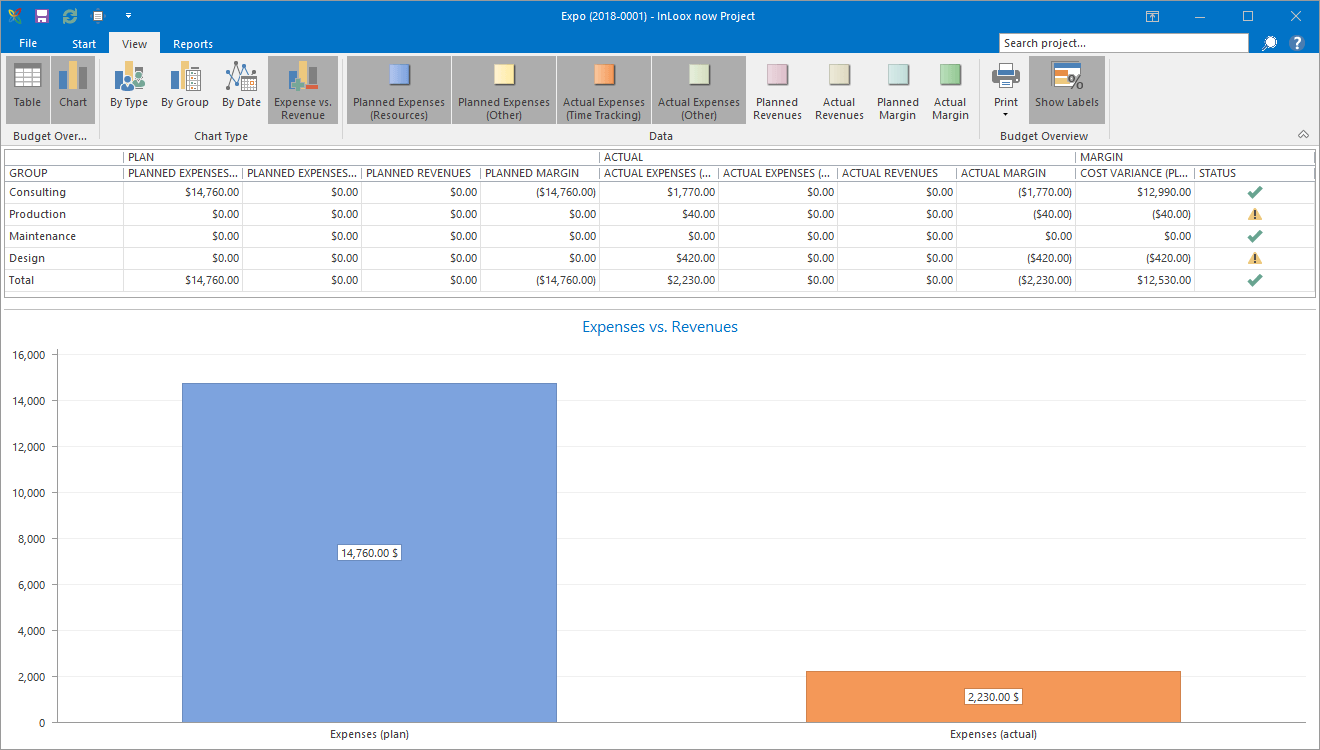
Task: Click Design actual expenses $420.00 cell
Action: tap(659, 258)
